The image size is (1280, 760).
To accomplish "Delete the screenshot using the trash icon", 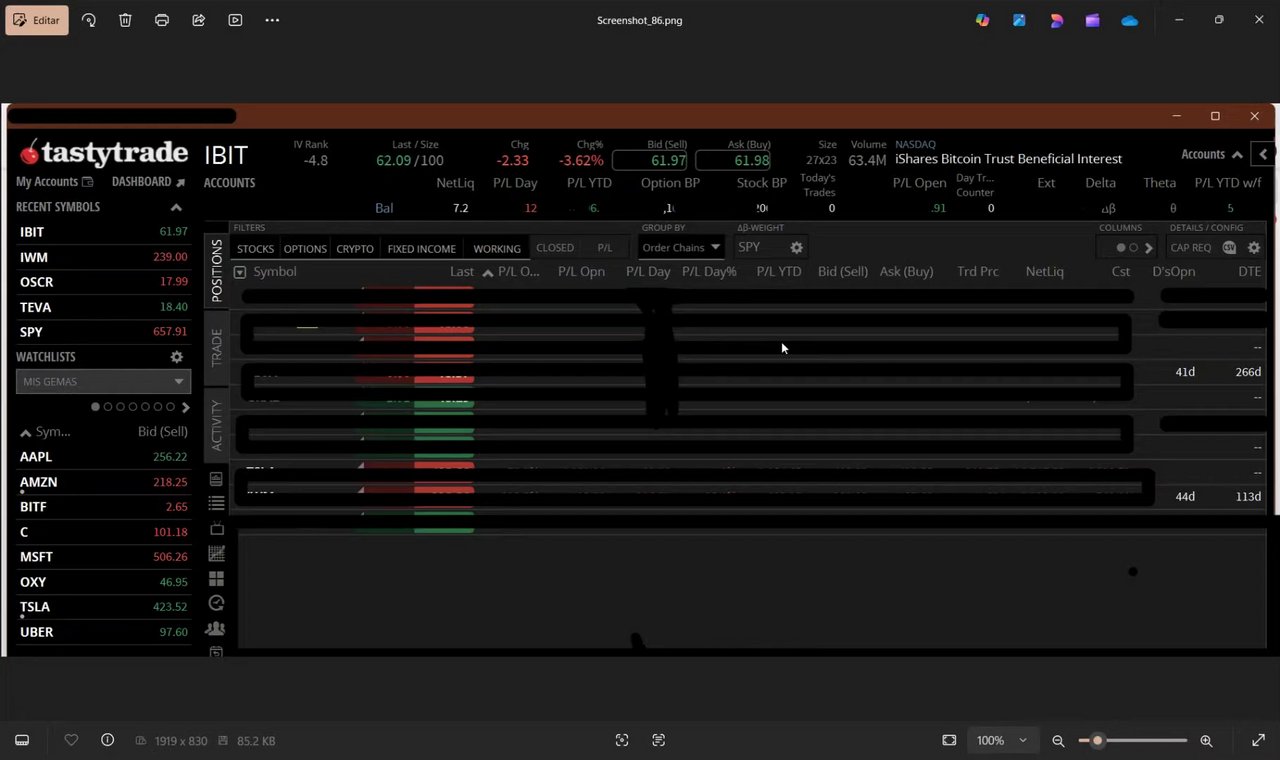I will point(125,20).
